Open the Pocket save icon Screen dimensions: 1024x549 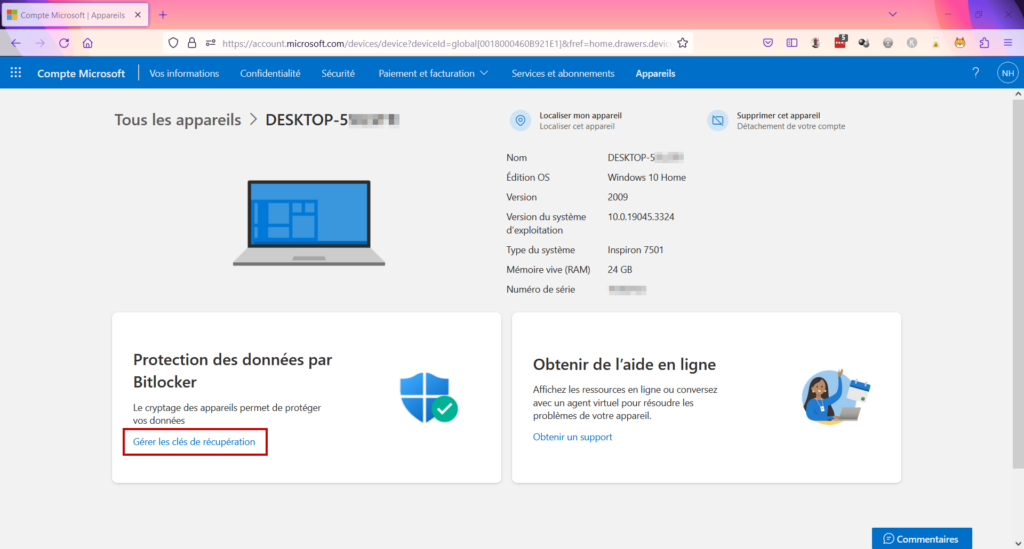click(x=768, y=43)
